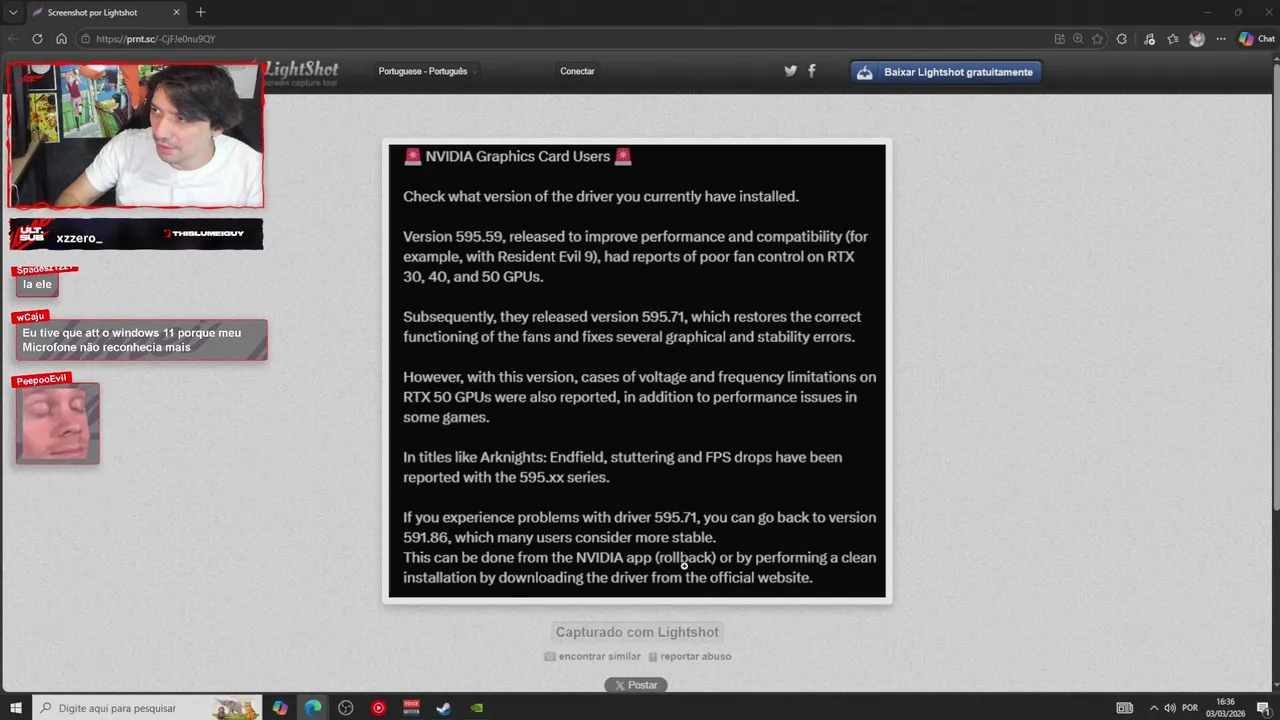Open NVIDIA app from the taskbar
This screenshot has width=1280, height=720.
(477, 708)
